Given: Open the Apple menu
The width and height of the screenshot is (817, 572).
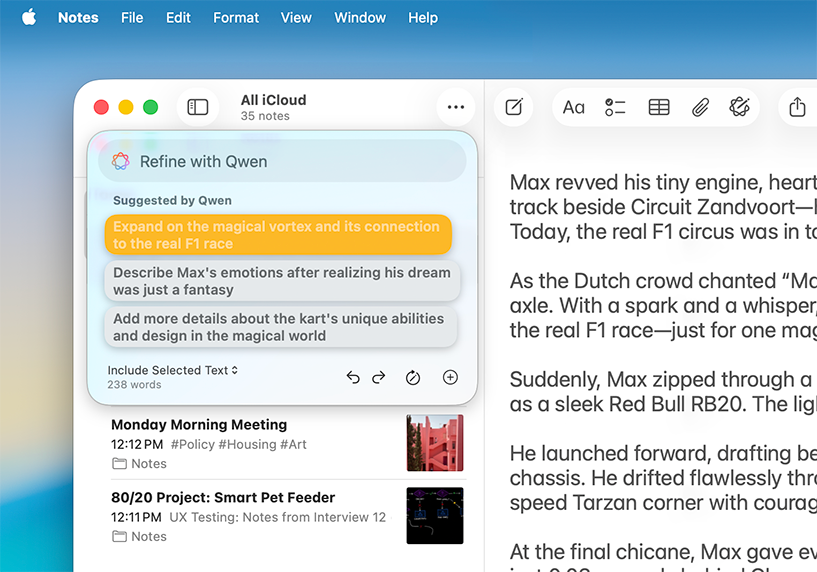Looking at the screenshot, I should pos(29,18).
